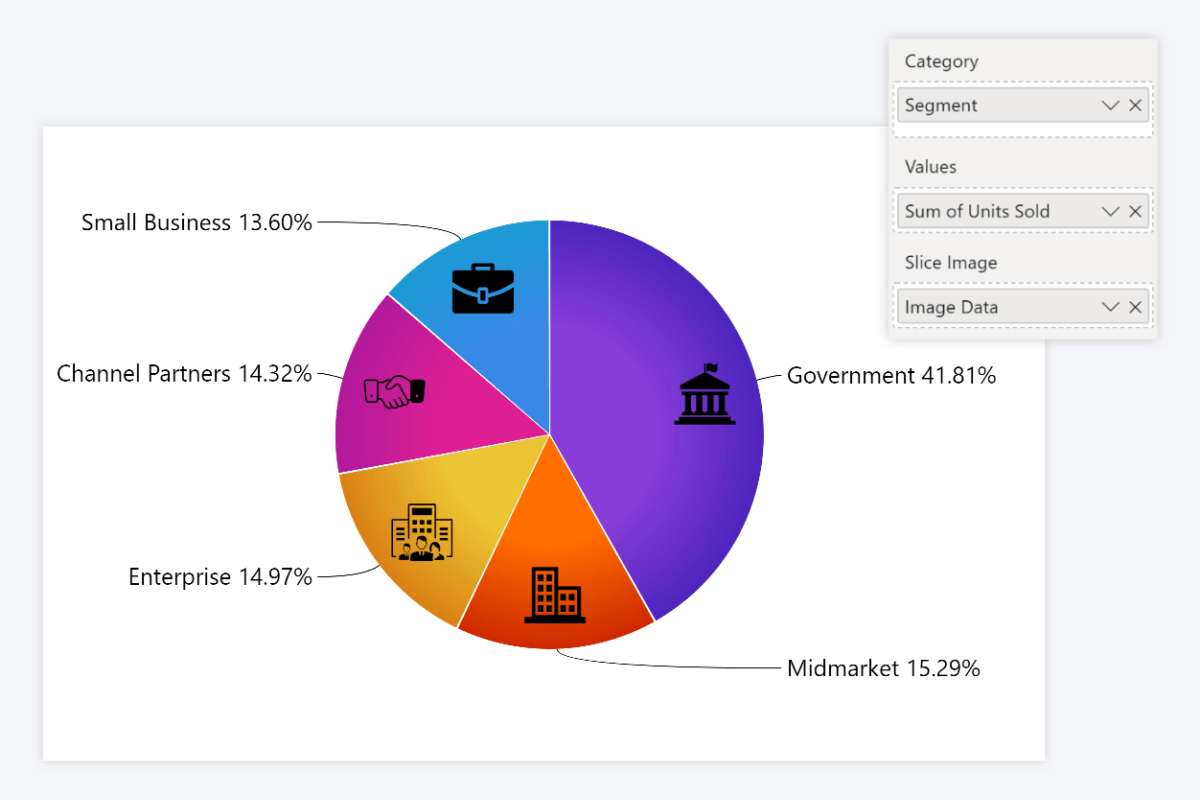Select the Category field well header
Image resolution: width=1200 pixels, height=800 pixels.
pyautogui.click(x=941, y=61)
